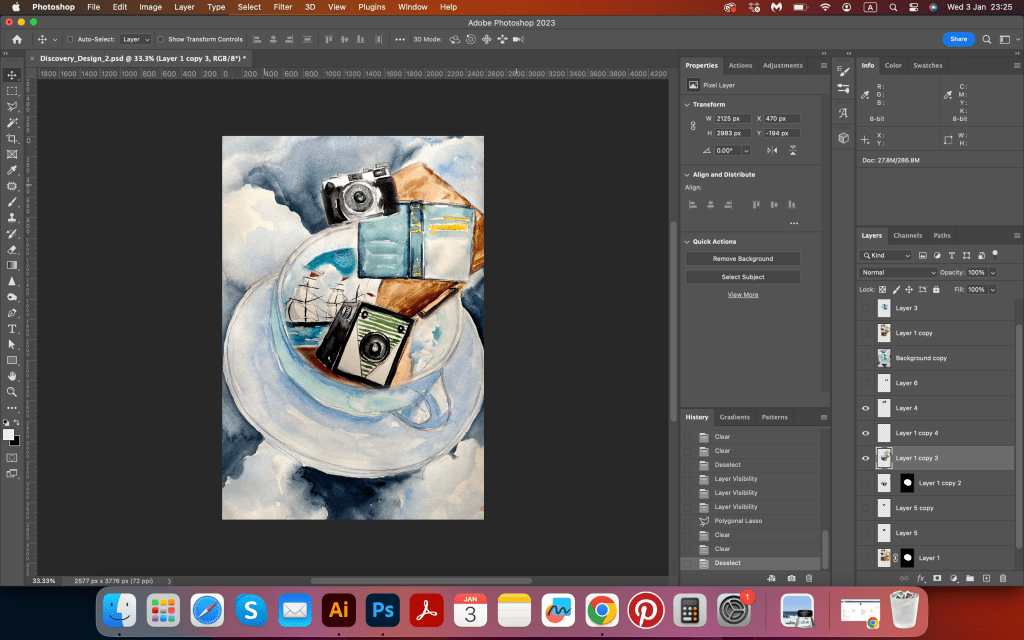1024x640 pixels.
Task: Open the layer Opacity dropdown arrow
Action: [x=992, y=272]
